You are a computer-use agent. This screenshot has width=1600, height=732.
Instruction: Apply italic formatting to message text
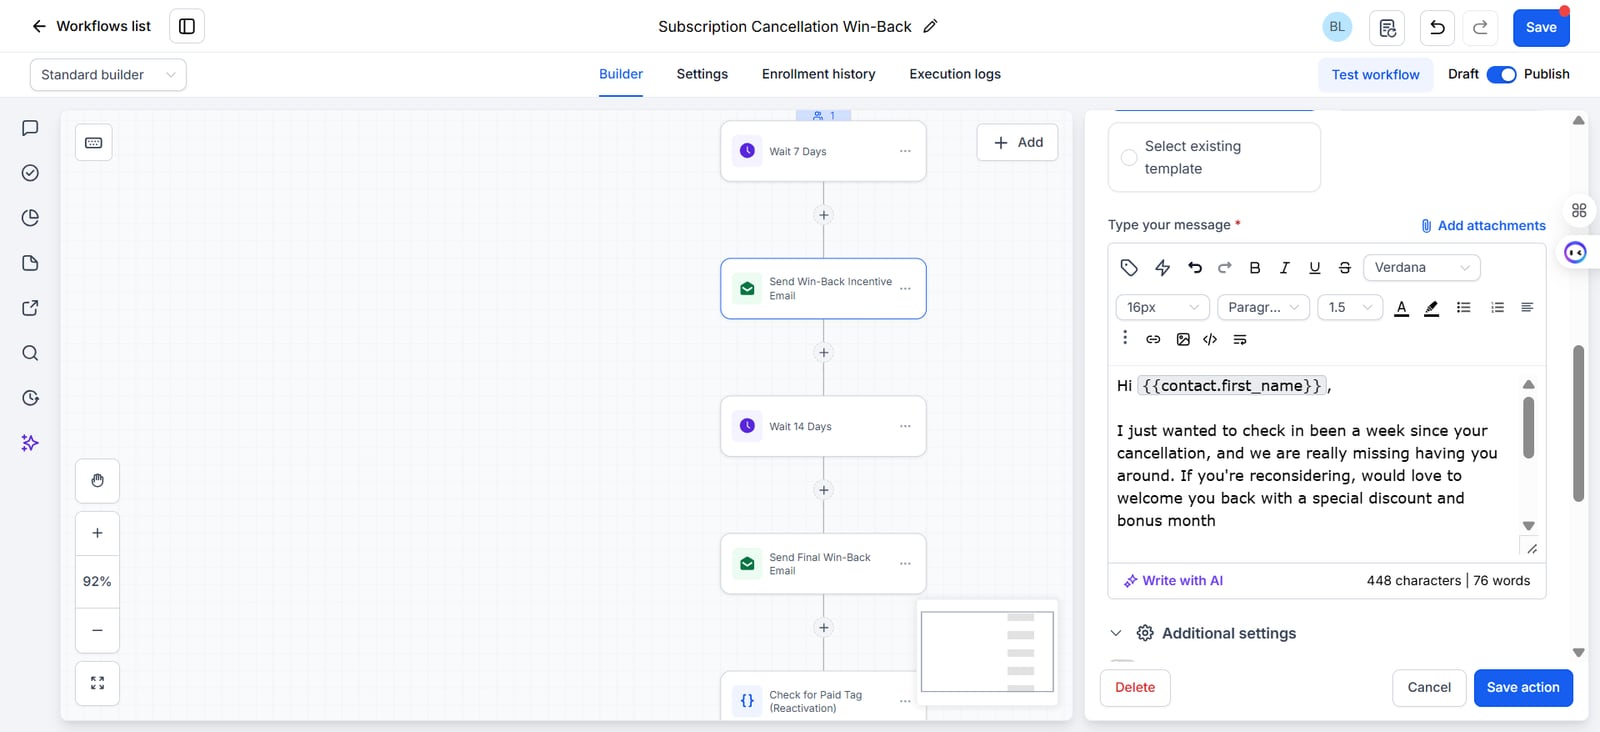[x=1285, y=267]
